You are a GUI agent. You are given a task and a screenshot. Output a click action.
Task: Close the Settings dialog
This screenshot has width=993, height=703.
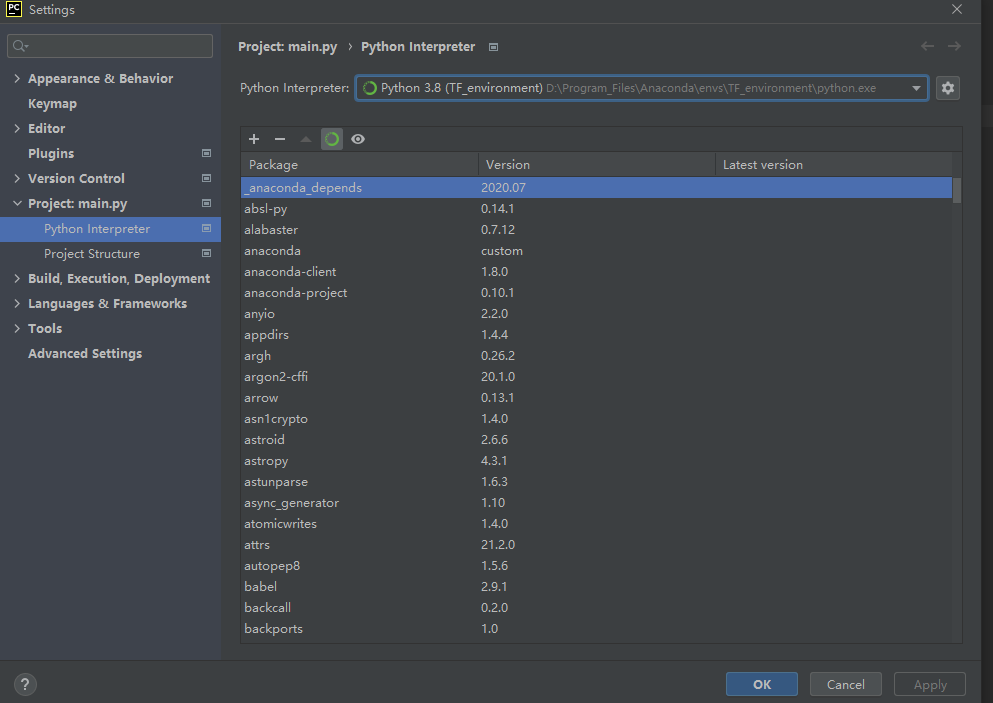click(957, 10)
